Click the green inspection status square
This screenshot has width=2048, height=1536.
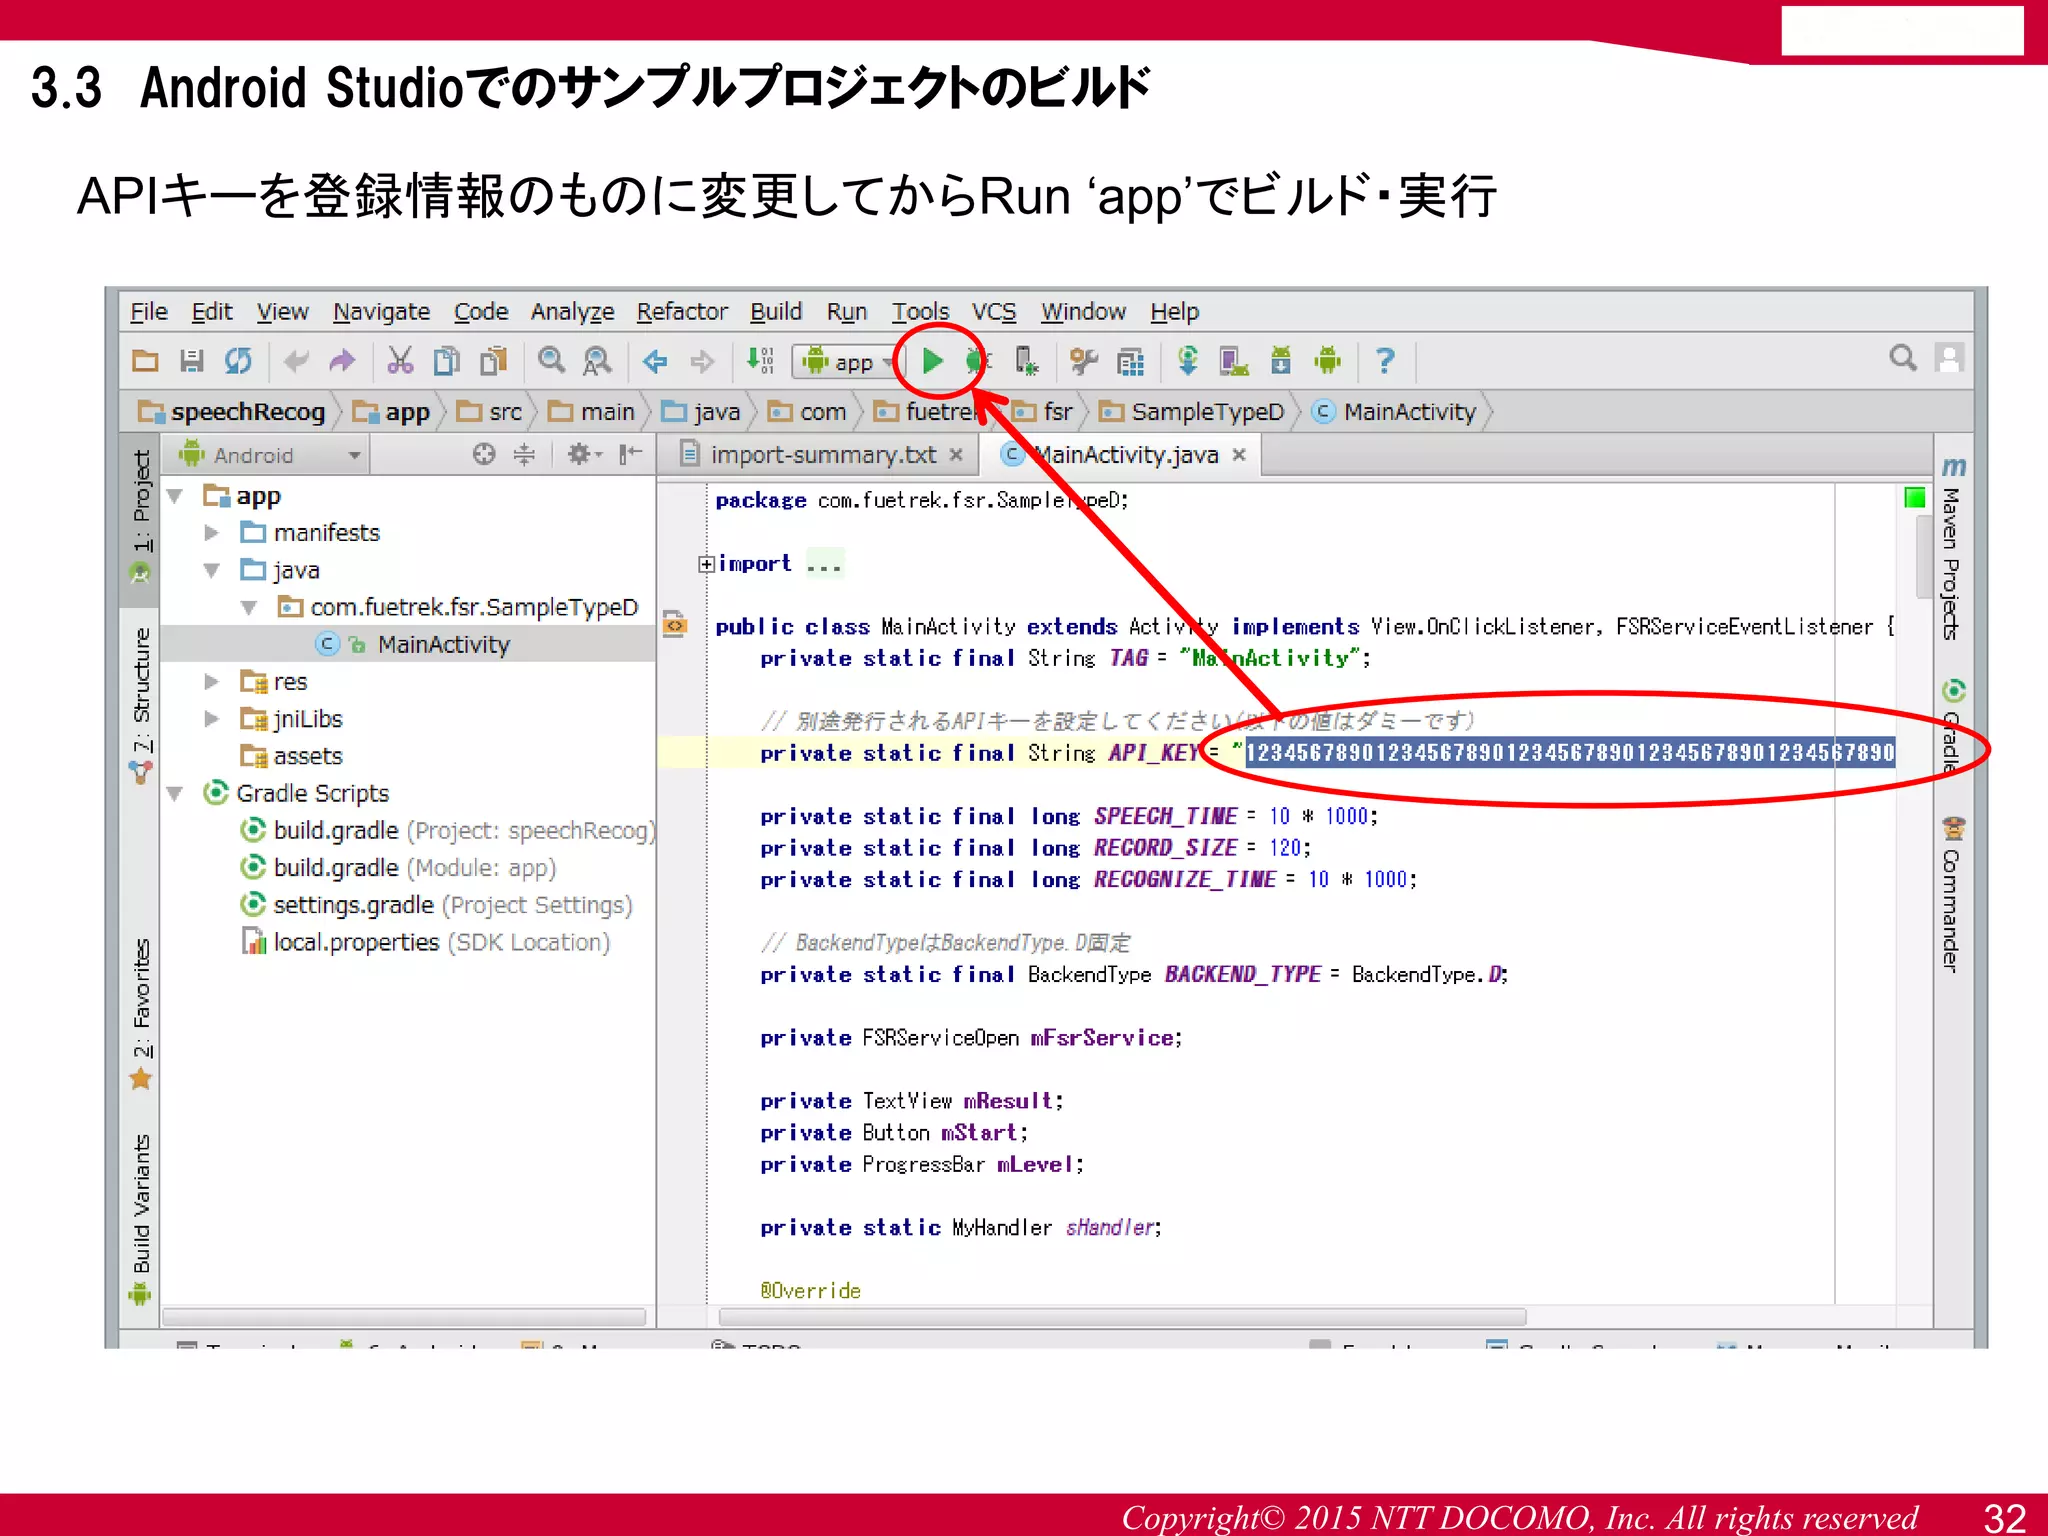[1914, 498]
